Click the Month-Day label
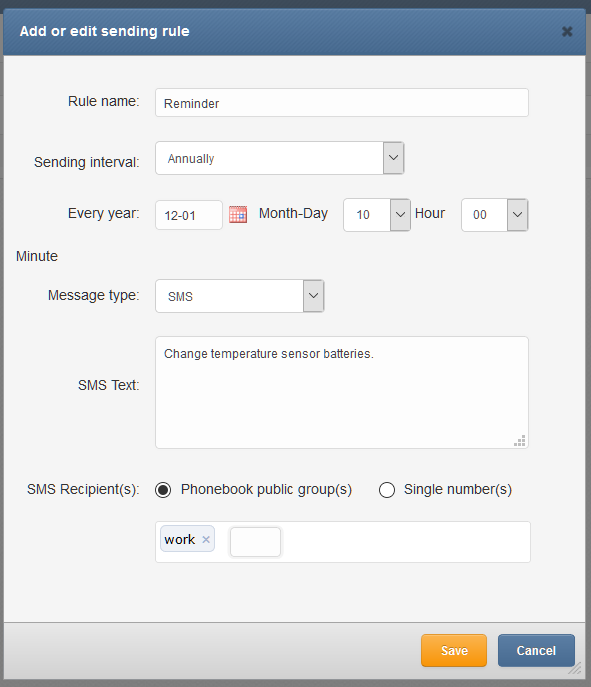The width and height of the screenshot is (591, 687). (294, 213)
